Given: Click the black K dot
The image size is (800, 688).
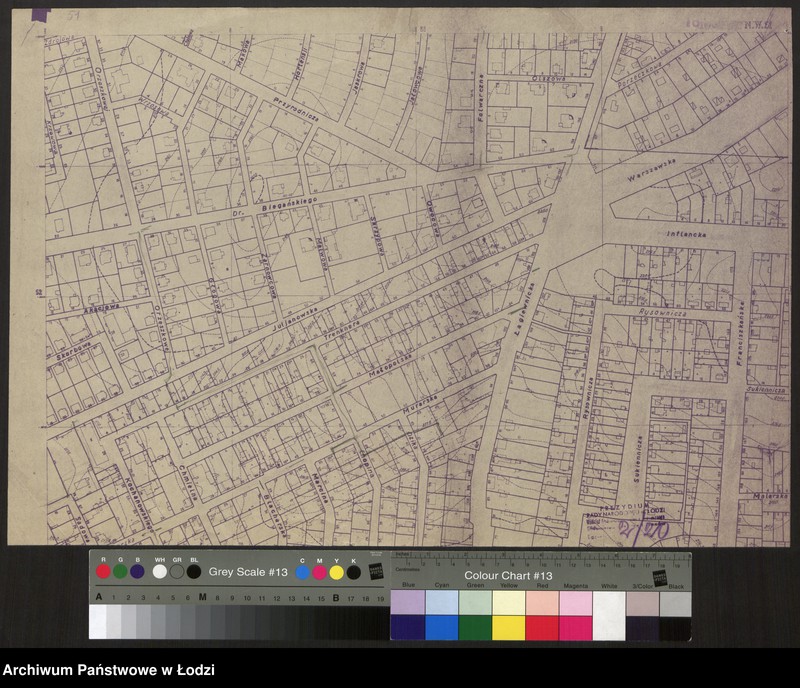Looking at the screenshot, I should (x=354, y=572).
